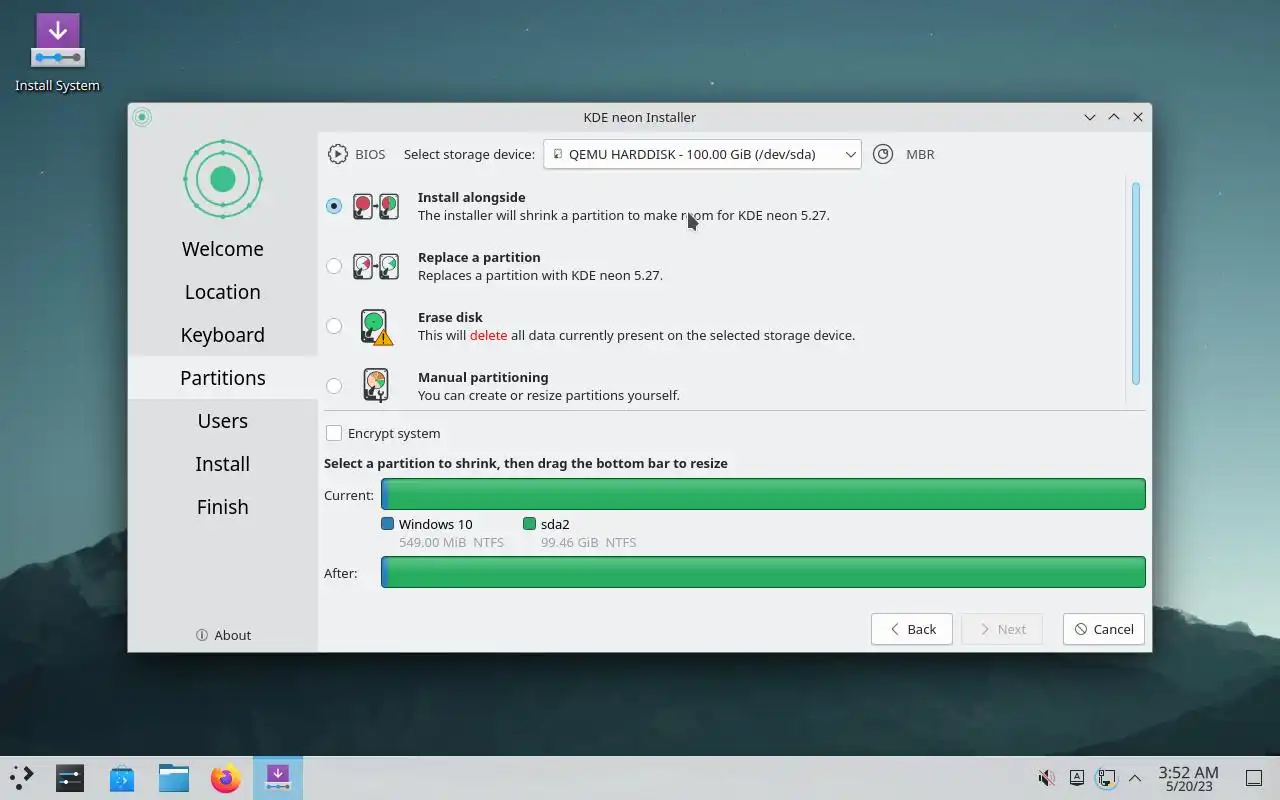
Task: Click the Windows 10 blue legend swatch
Action: [x=388, y=524]
